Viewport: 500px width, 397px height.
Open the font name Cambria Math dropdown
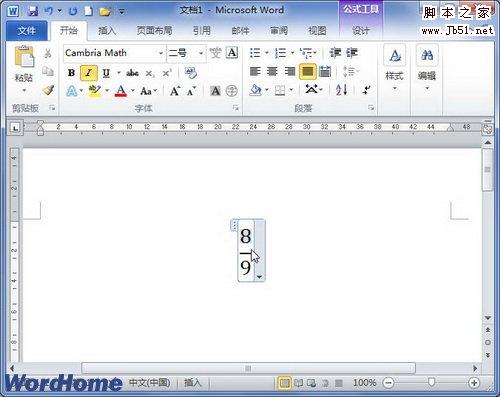161,53
